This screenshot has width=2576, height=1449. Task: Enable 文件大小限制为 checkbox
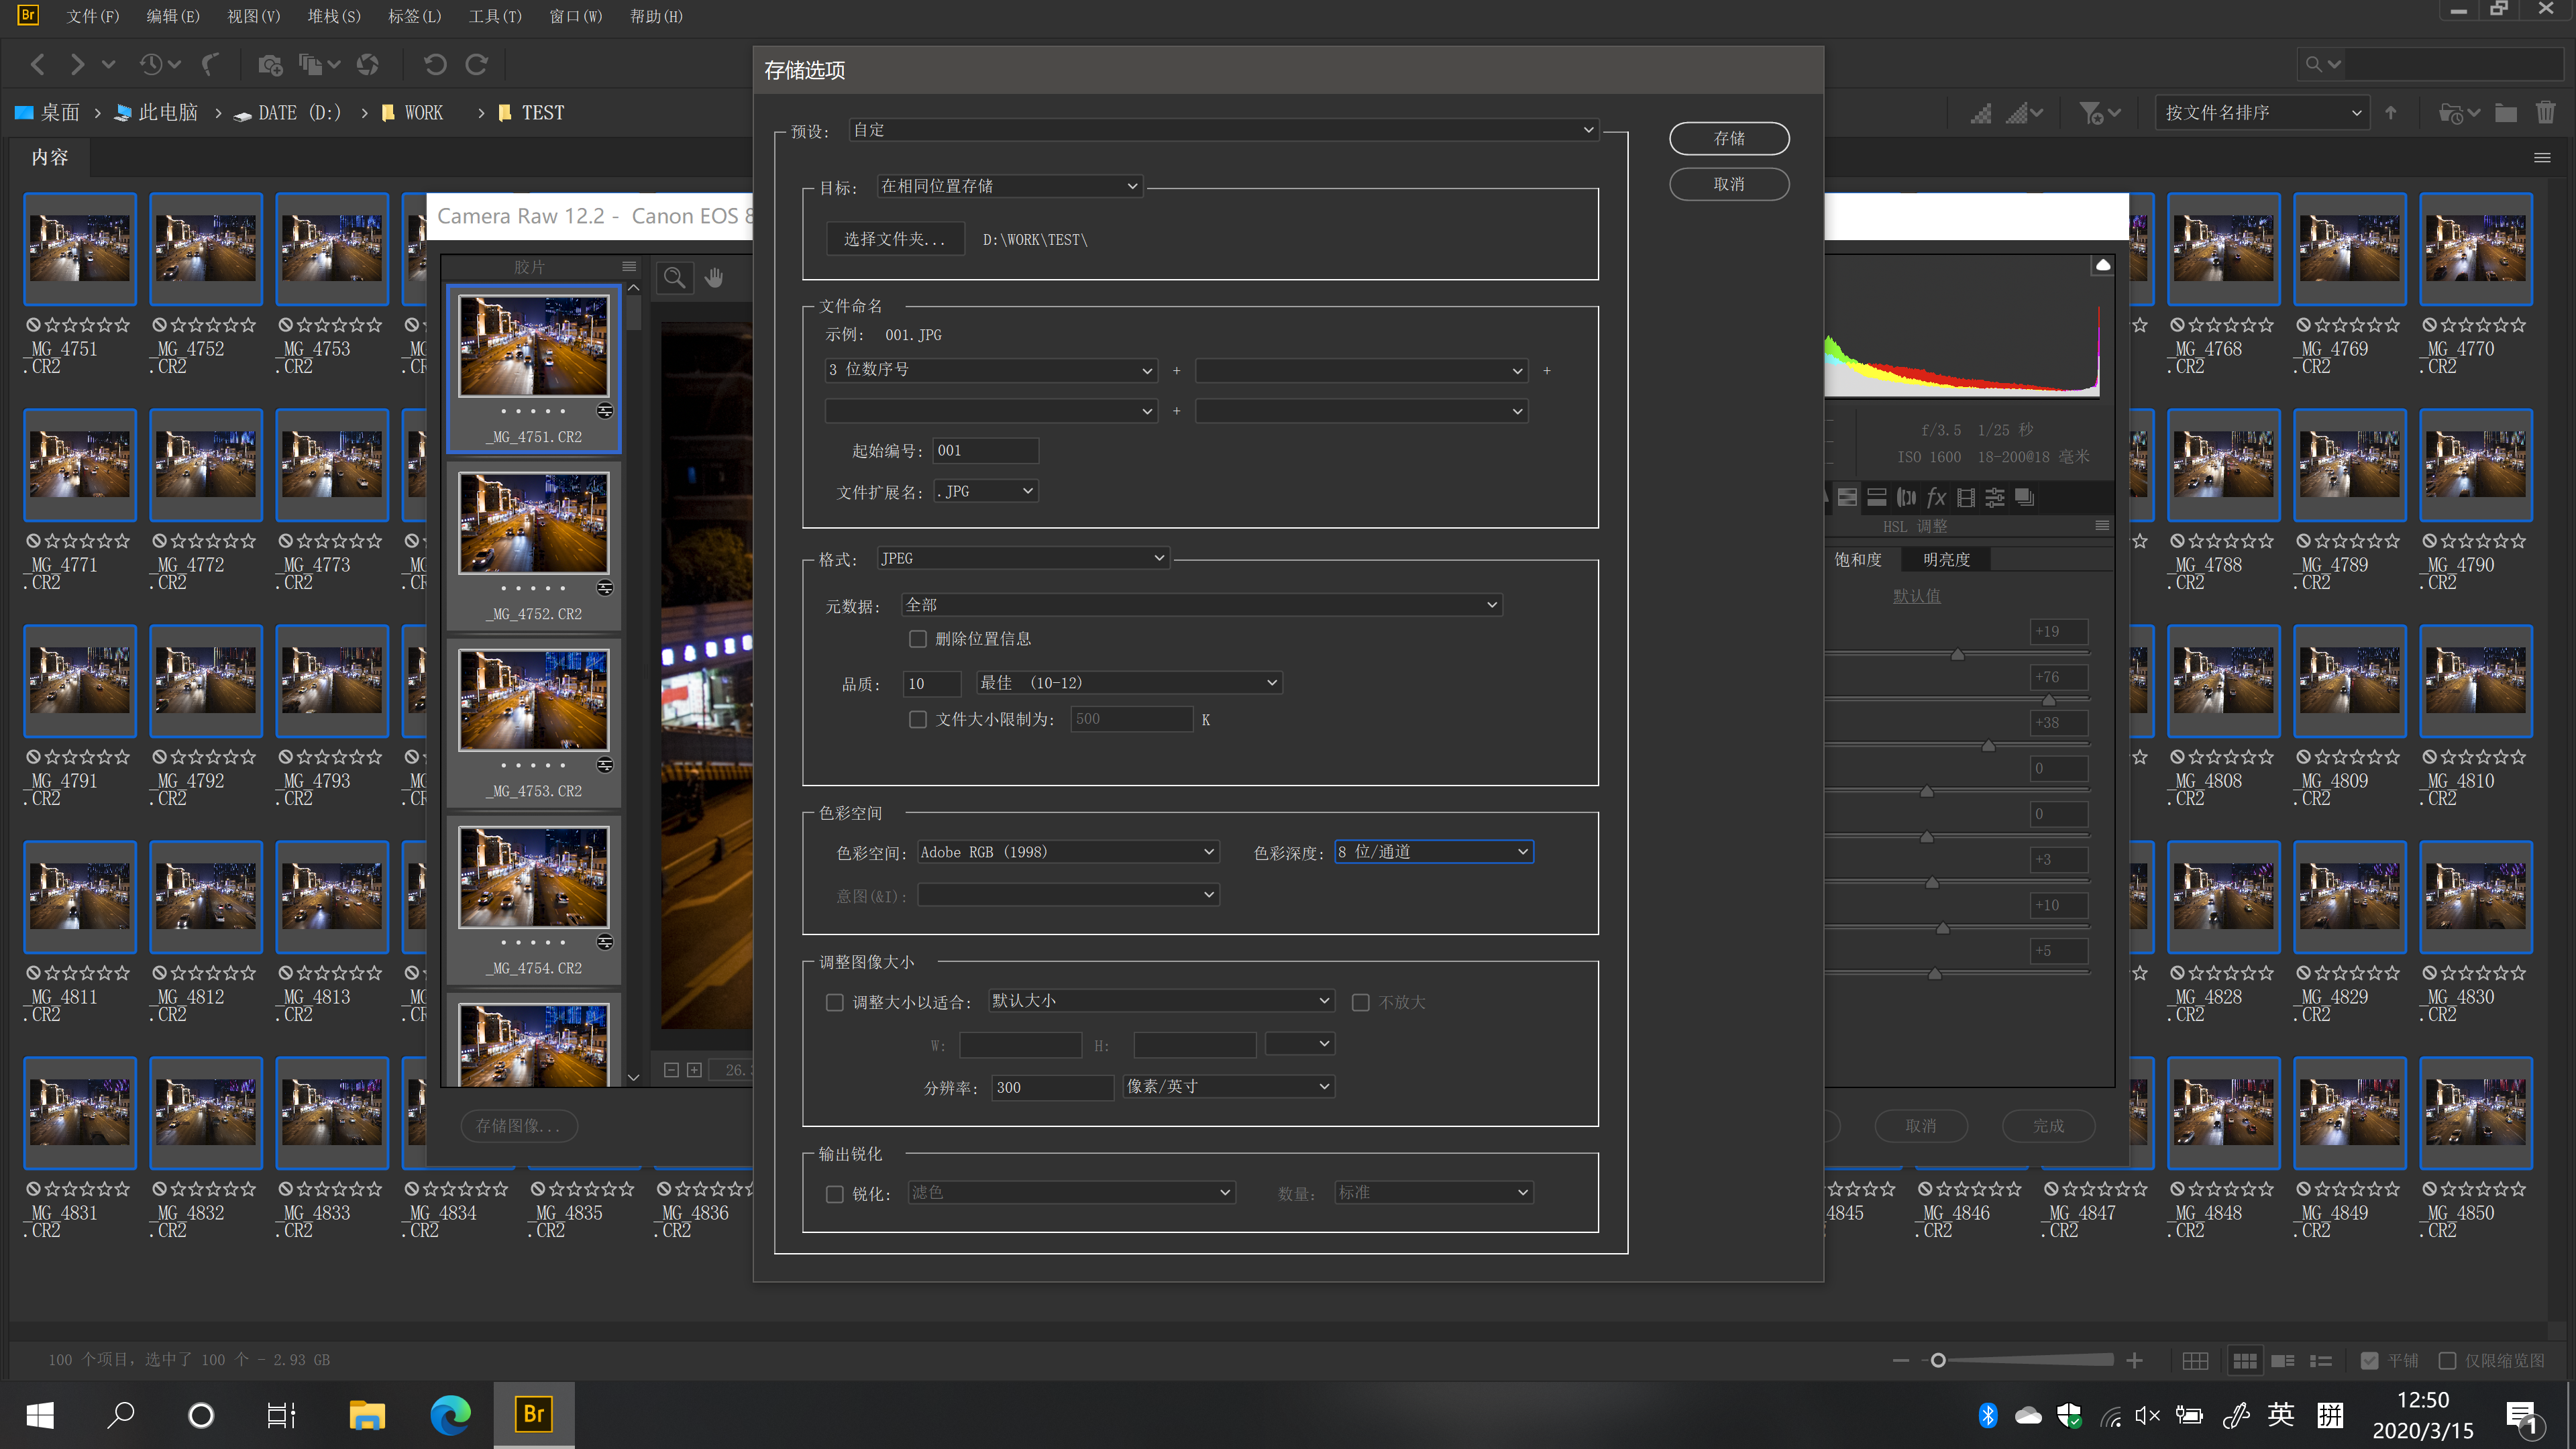pyautogui.click(x=917, y=720)
